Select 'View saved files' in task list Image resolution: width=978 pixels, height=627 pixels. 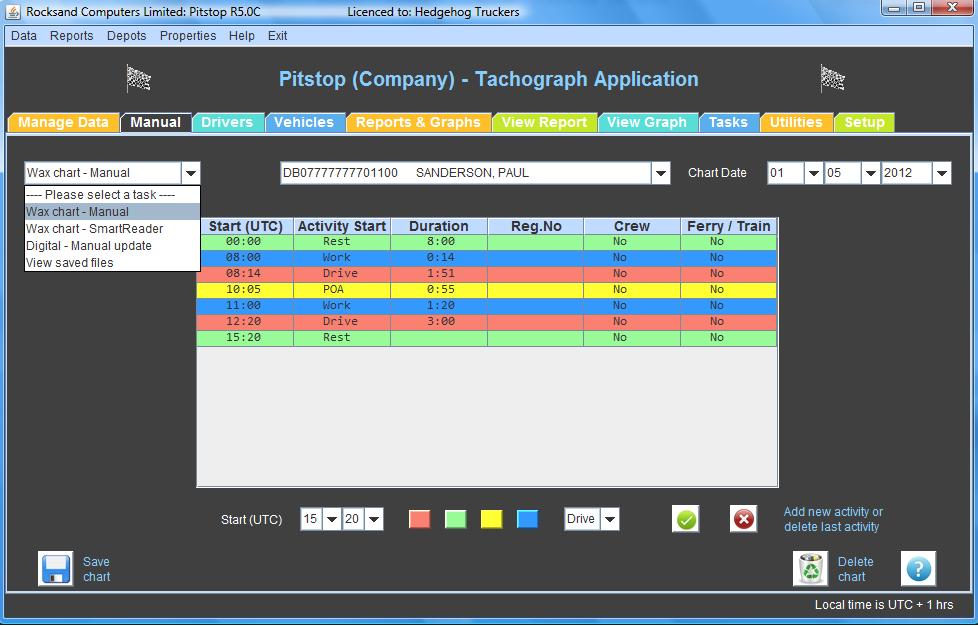tap(70, 263)
